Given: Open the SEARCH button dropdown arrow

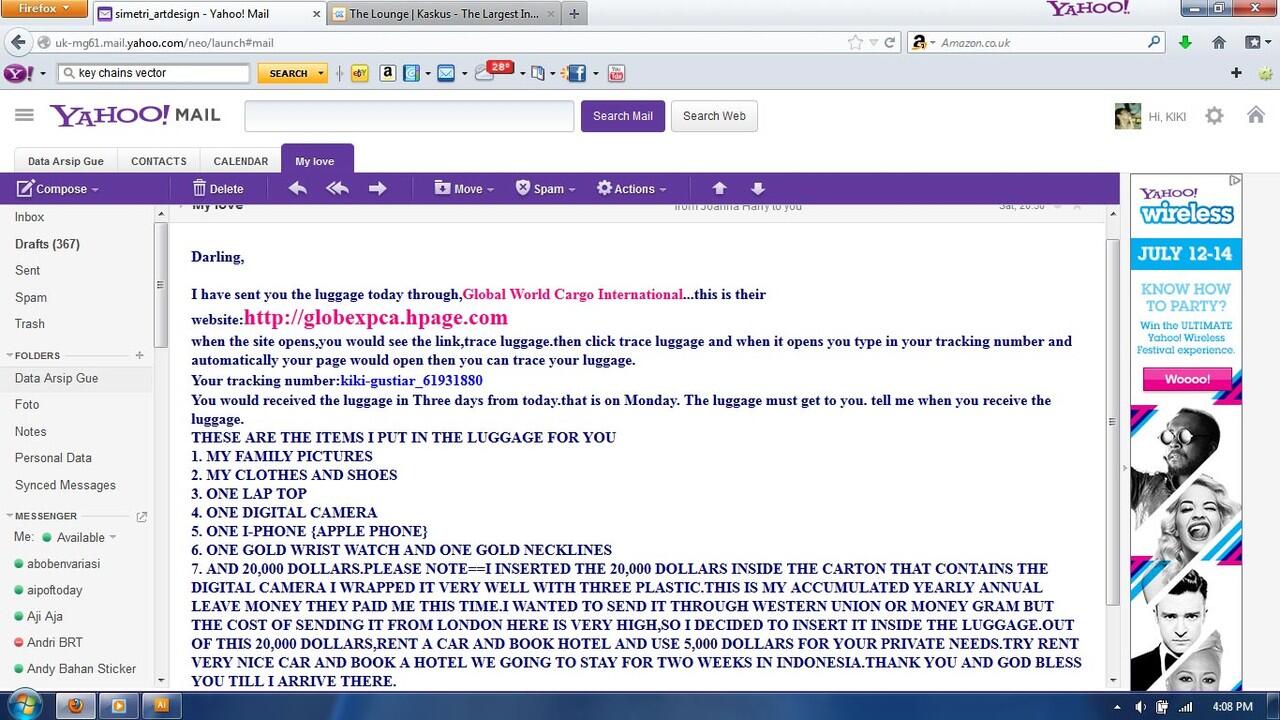Looking at the screenshot, I should point(322,73).
